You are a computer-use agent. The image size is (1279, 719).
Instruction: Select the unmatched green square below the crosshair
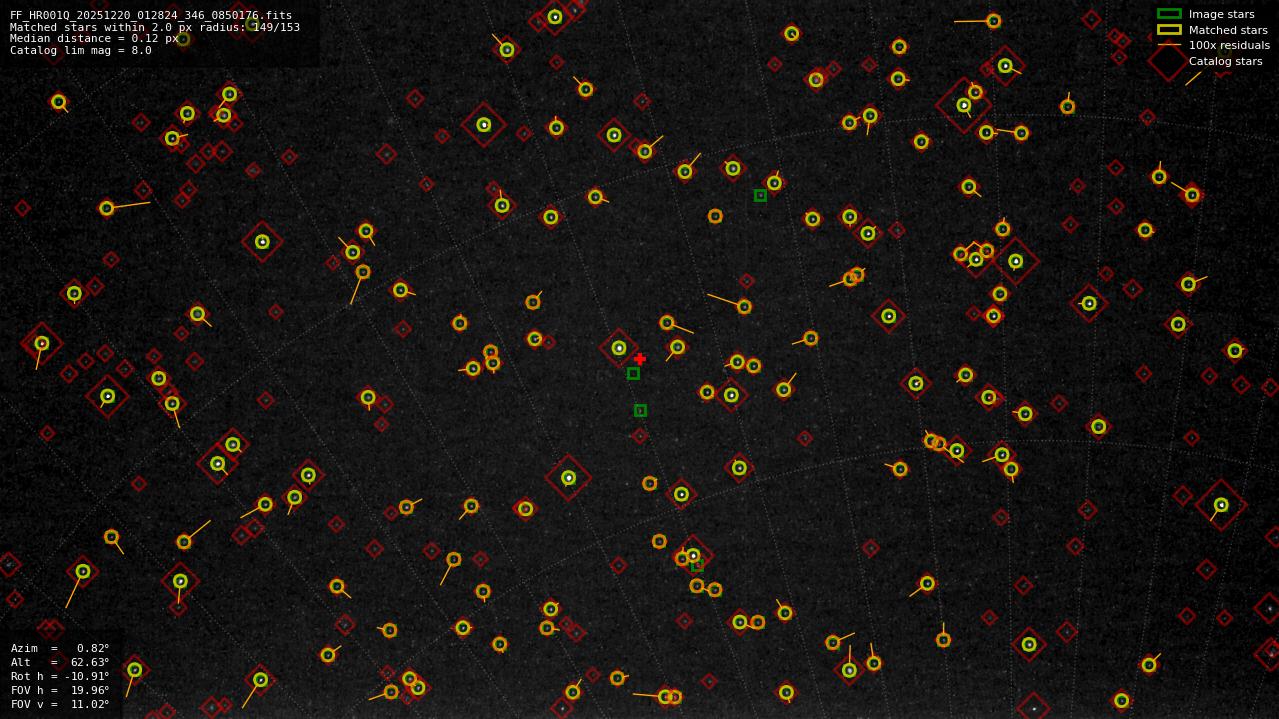[632, 374]
